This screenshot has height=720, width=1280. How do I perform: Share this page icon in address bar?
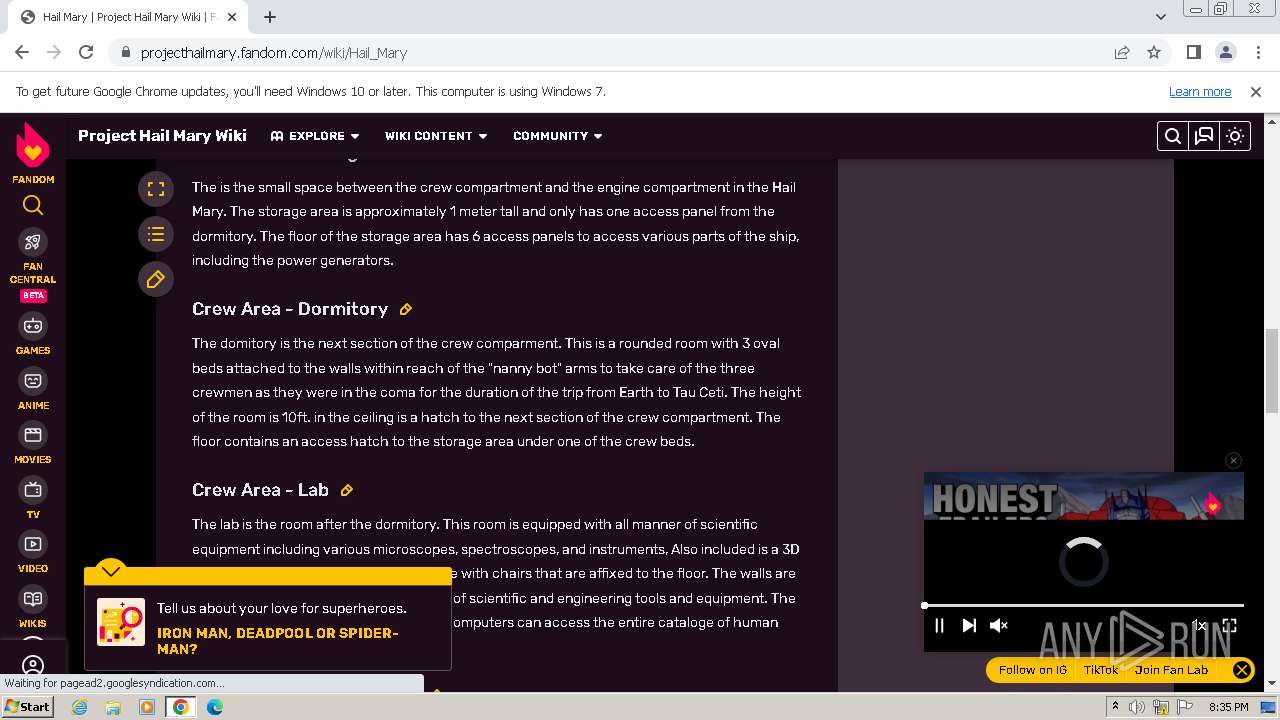[1122, 53]
